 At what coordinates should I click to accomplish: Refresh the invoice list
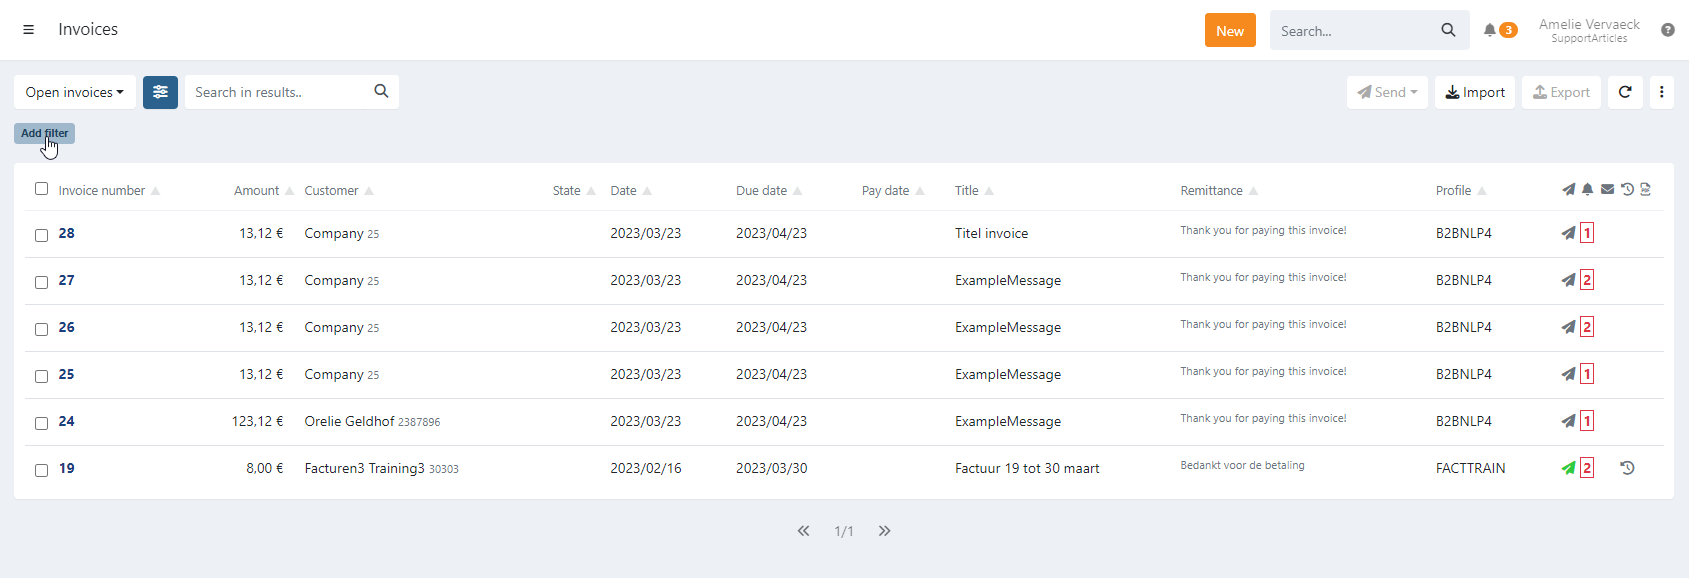[x=1625, y=92]
